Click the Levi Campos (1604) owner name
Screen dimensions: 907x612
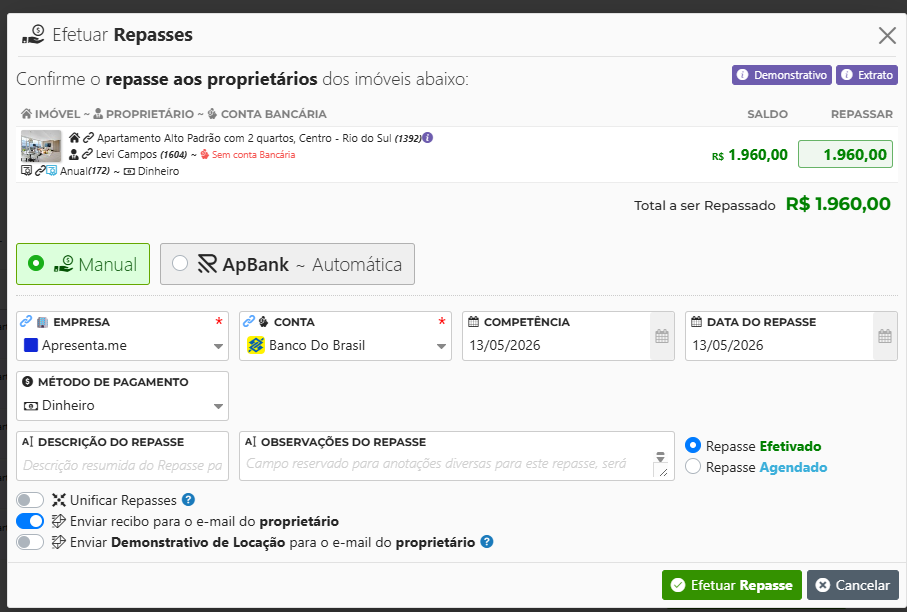coord(141,154)
